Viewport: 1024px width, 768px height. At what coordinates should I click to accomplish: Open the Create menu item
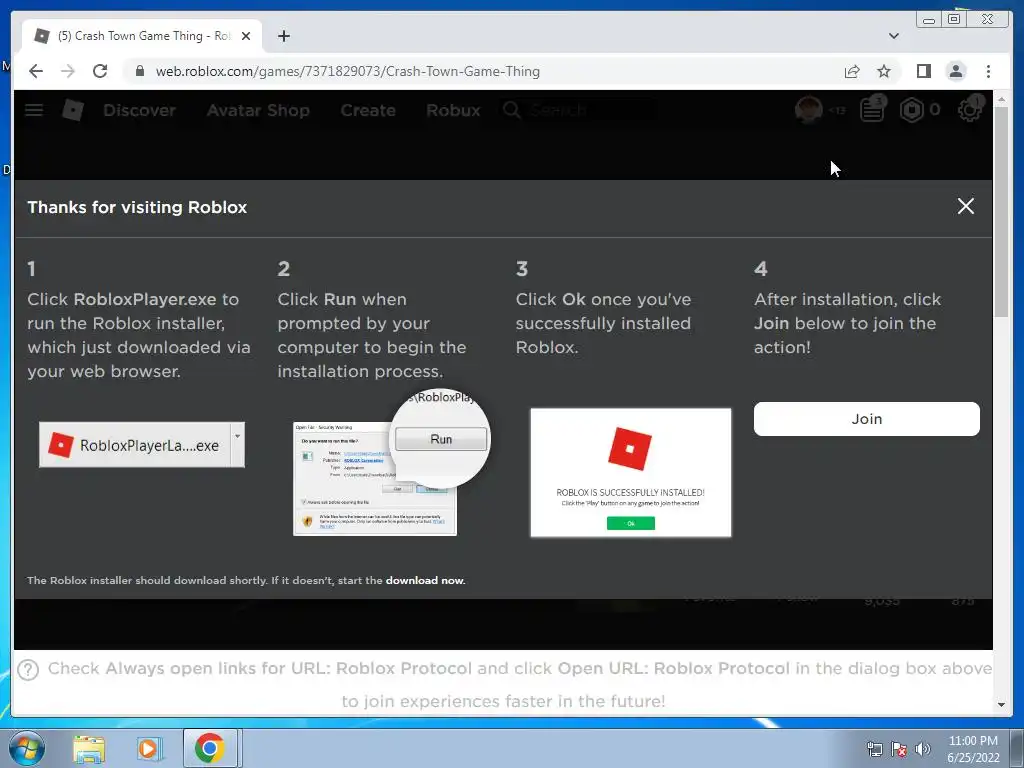click(368, 110)
